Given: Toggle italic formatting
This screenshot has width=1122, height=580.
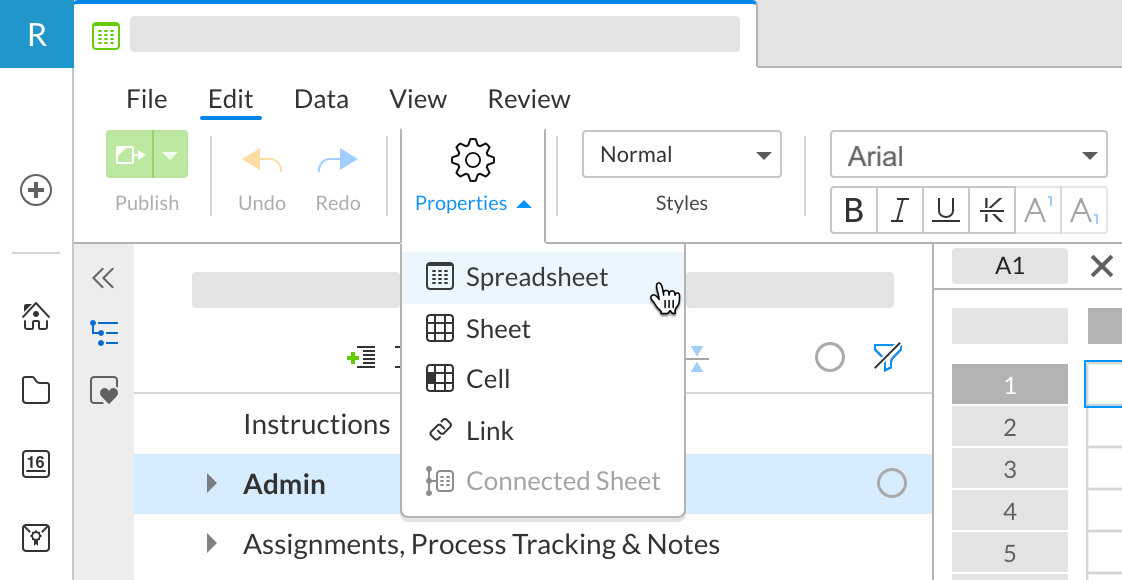Looking at the screenshot, I should [x=900, y=210].
